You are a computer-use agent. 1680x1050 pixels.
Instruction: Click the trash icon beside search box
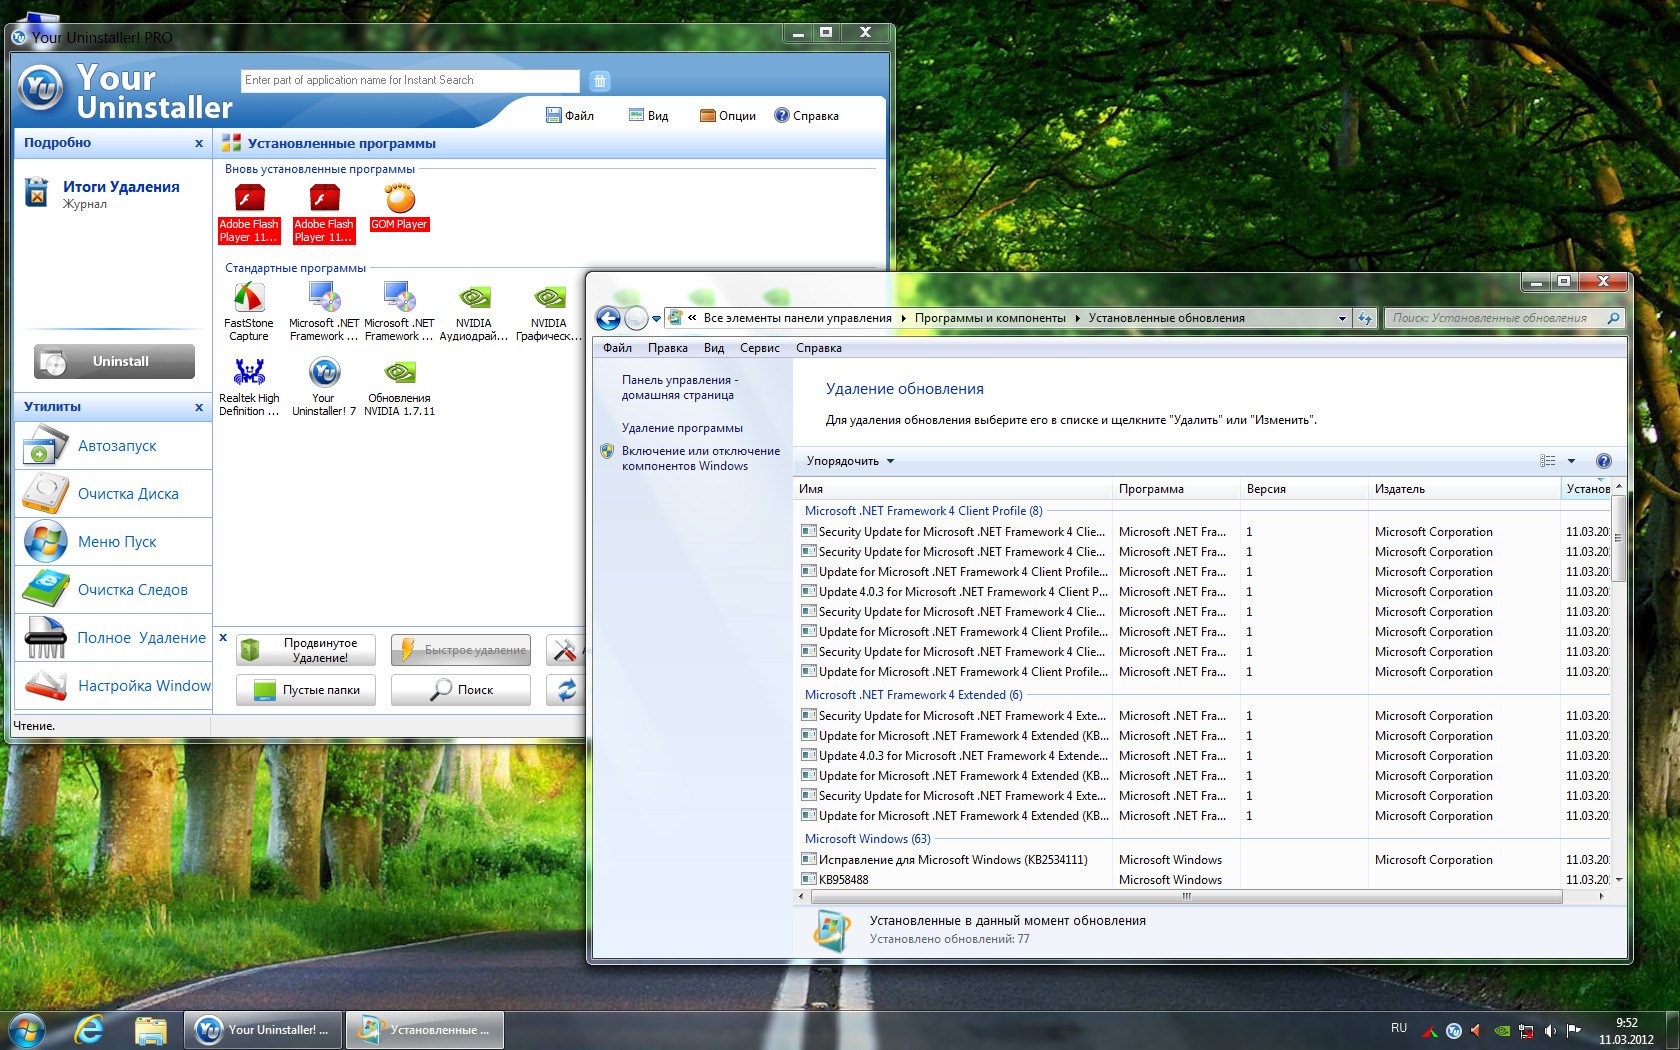point(599,81)
